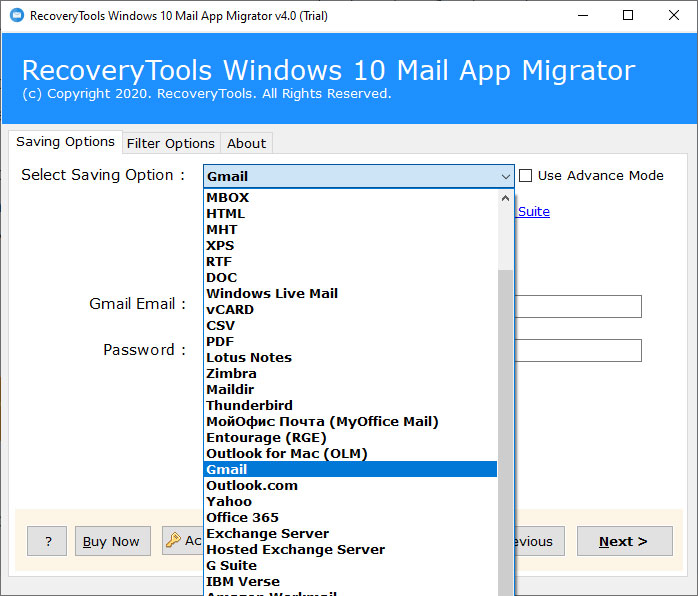This screenshot has width=698, height=596.
Task: Choose HTML from saving options list
Action: (x=351, y=214)
